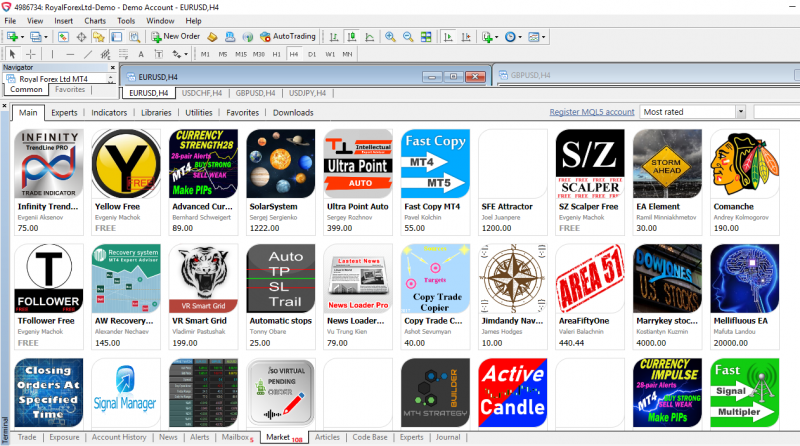Toggle the Data Window crosshair-circle icon
Viewport: 800px width, 446px height.
81,37
